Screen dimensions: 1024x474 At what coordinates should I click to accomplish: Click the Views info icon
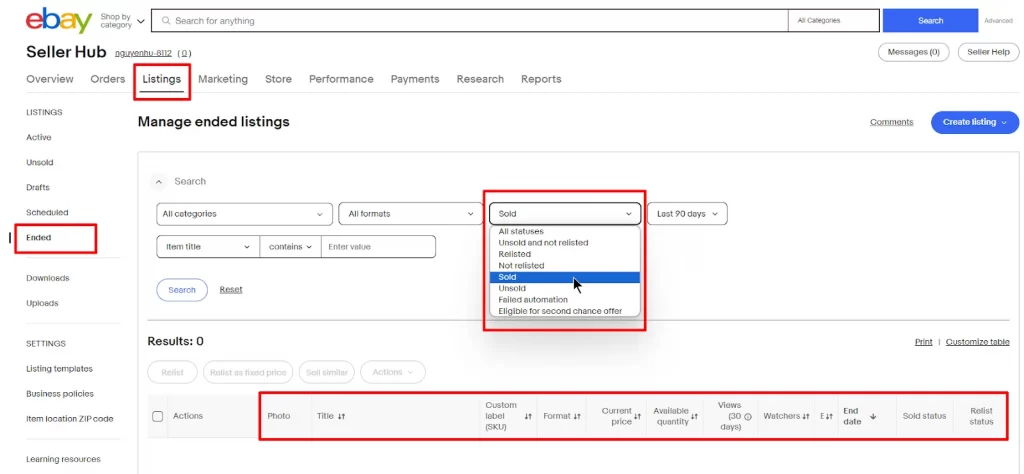(x=748, y=416)
